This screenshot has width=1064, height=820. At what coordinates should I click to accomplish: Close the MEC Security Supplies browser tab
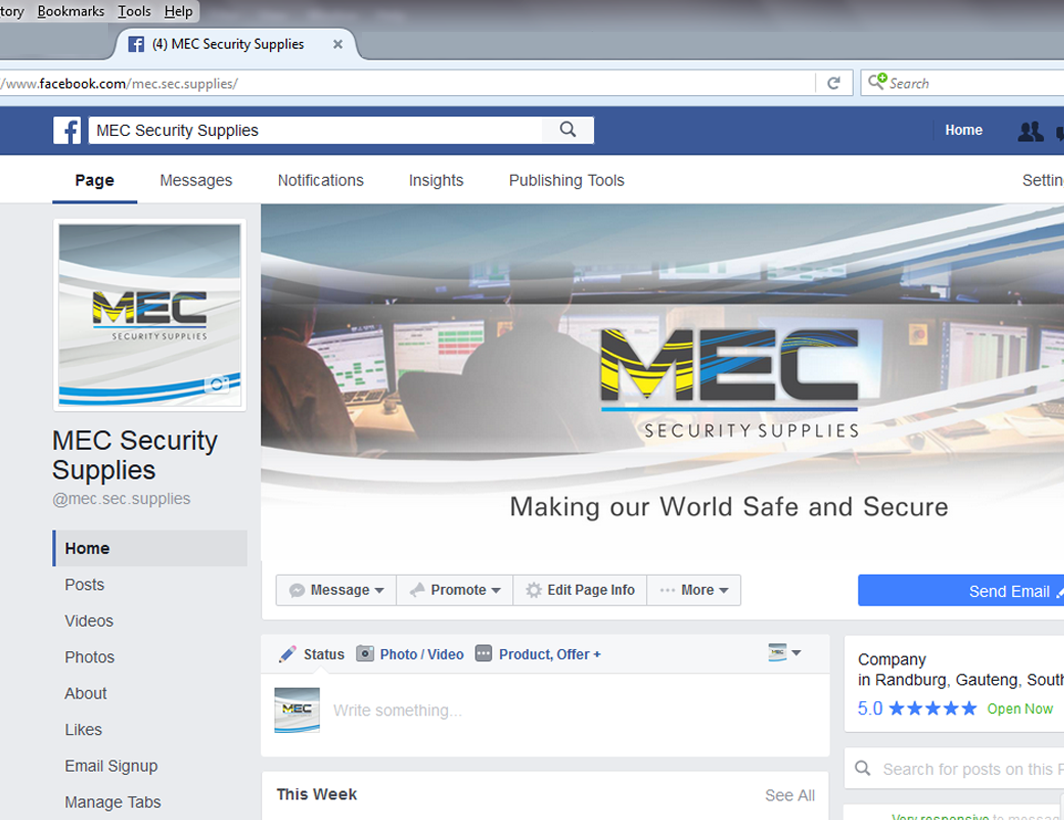[338, 44]
